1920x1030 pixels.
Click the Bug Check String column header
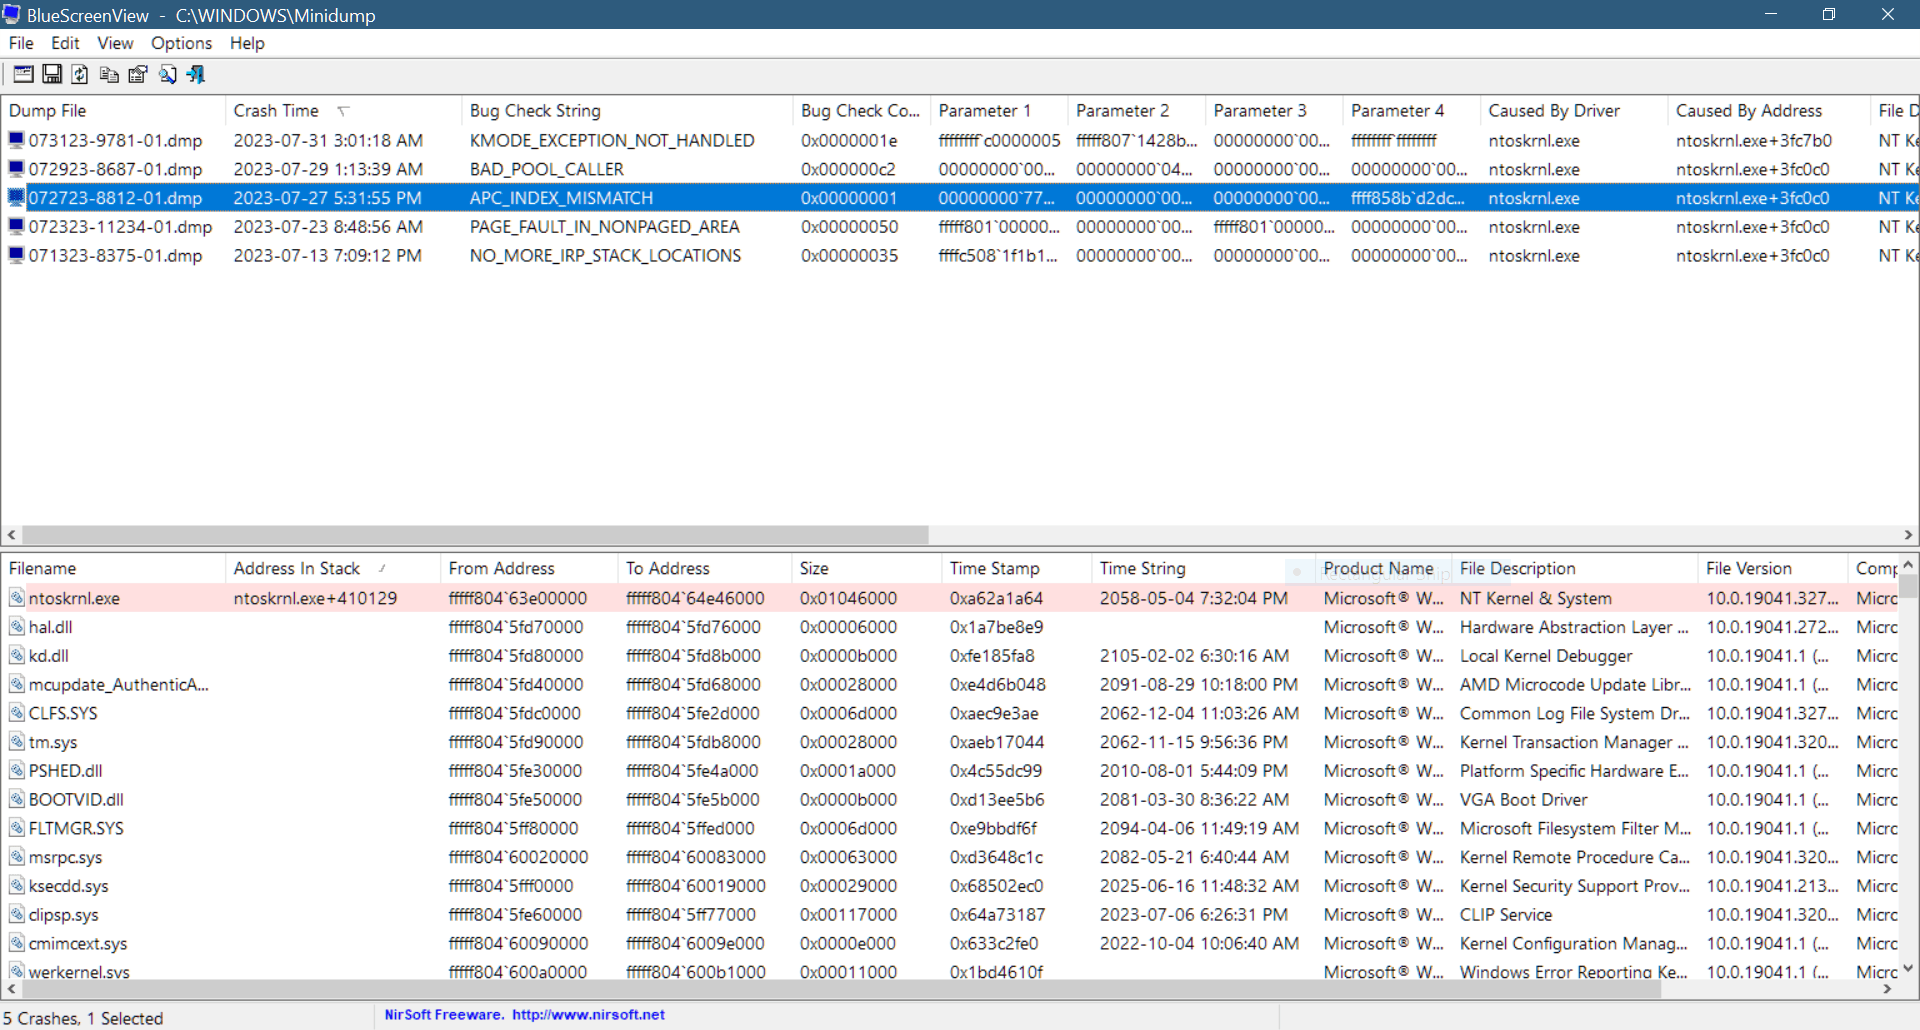coord(535,110)
